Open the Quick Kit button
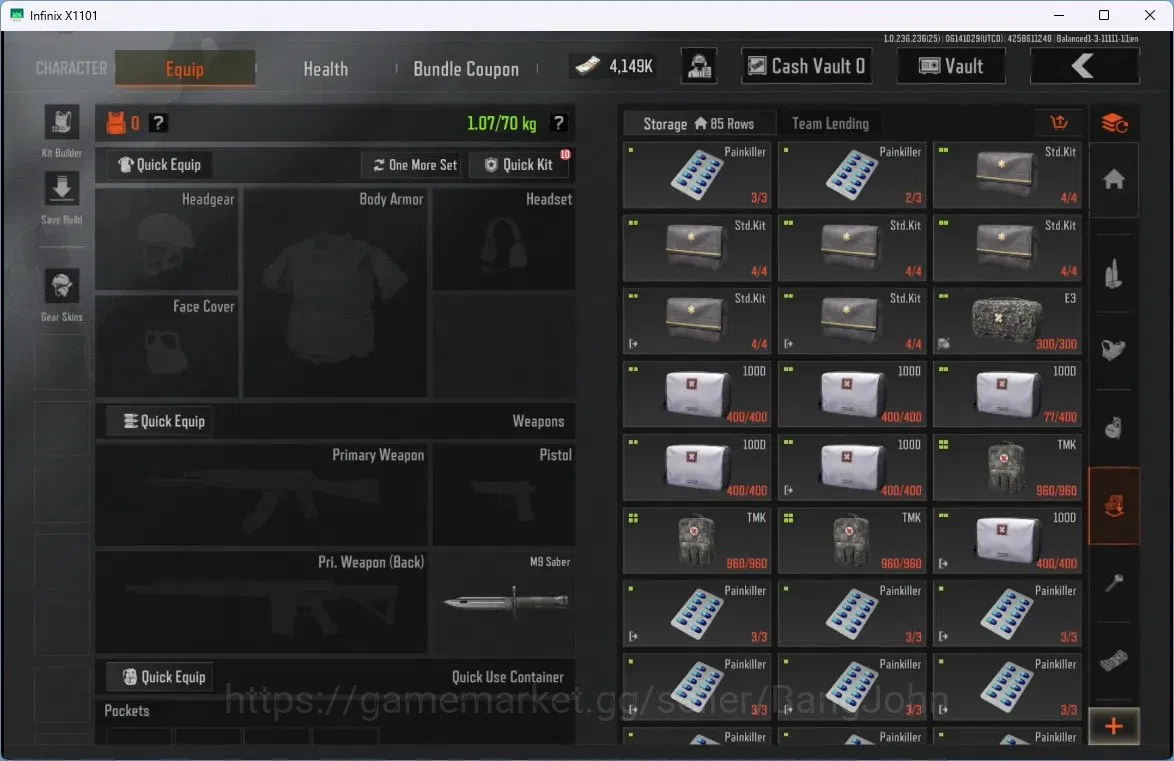 [x=519, y=165]
